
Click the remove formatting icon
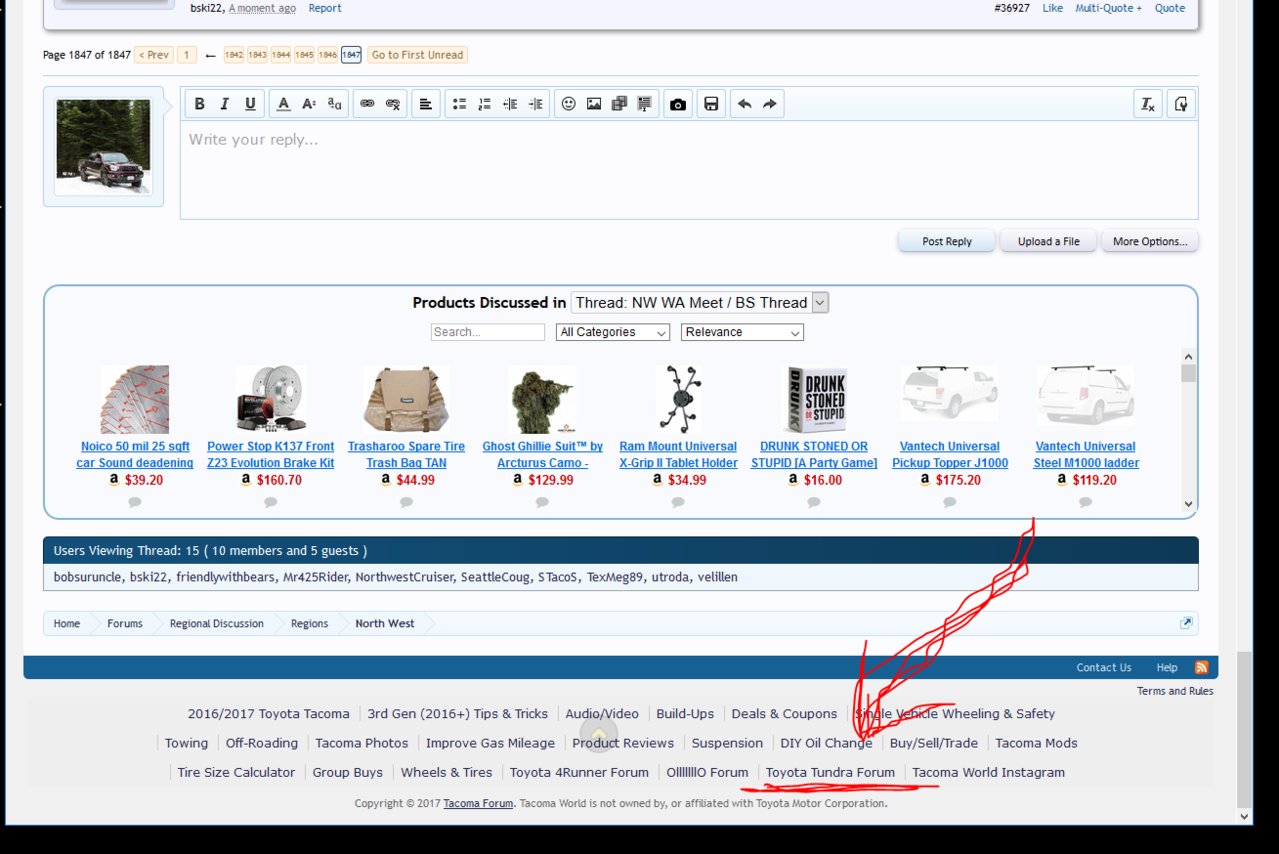click(1148, 104)
